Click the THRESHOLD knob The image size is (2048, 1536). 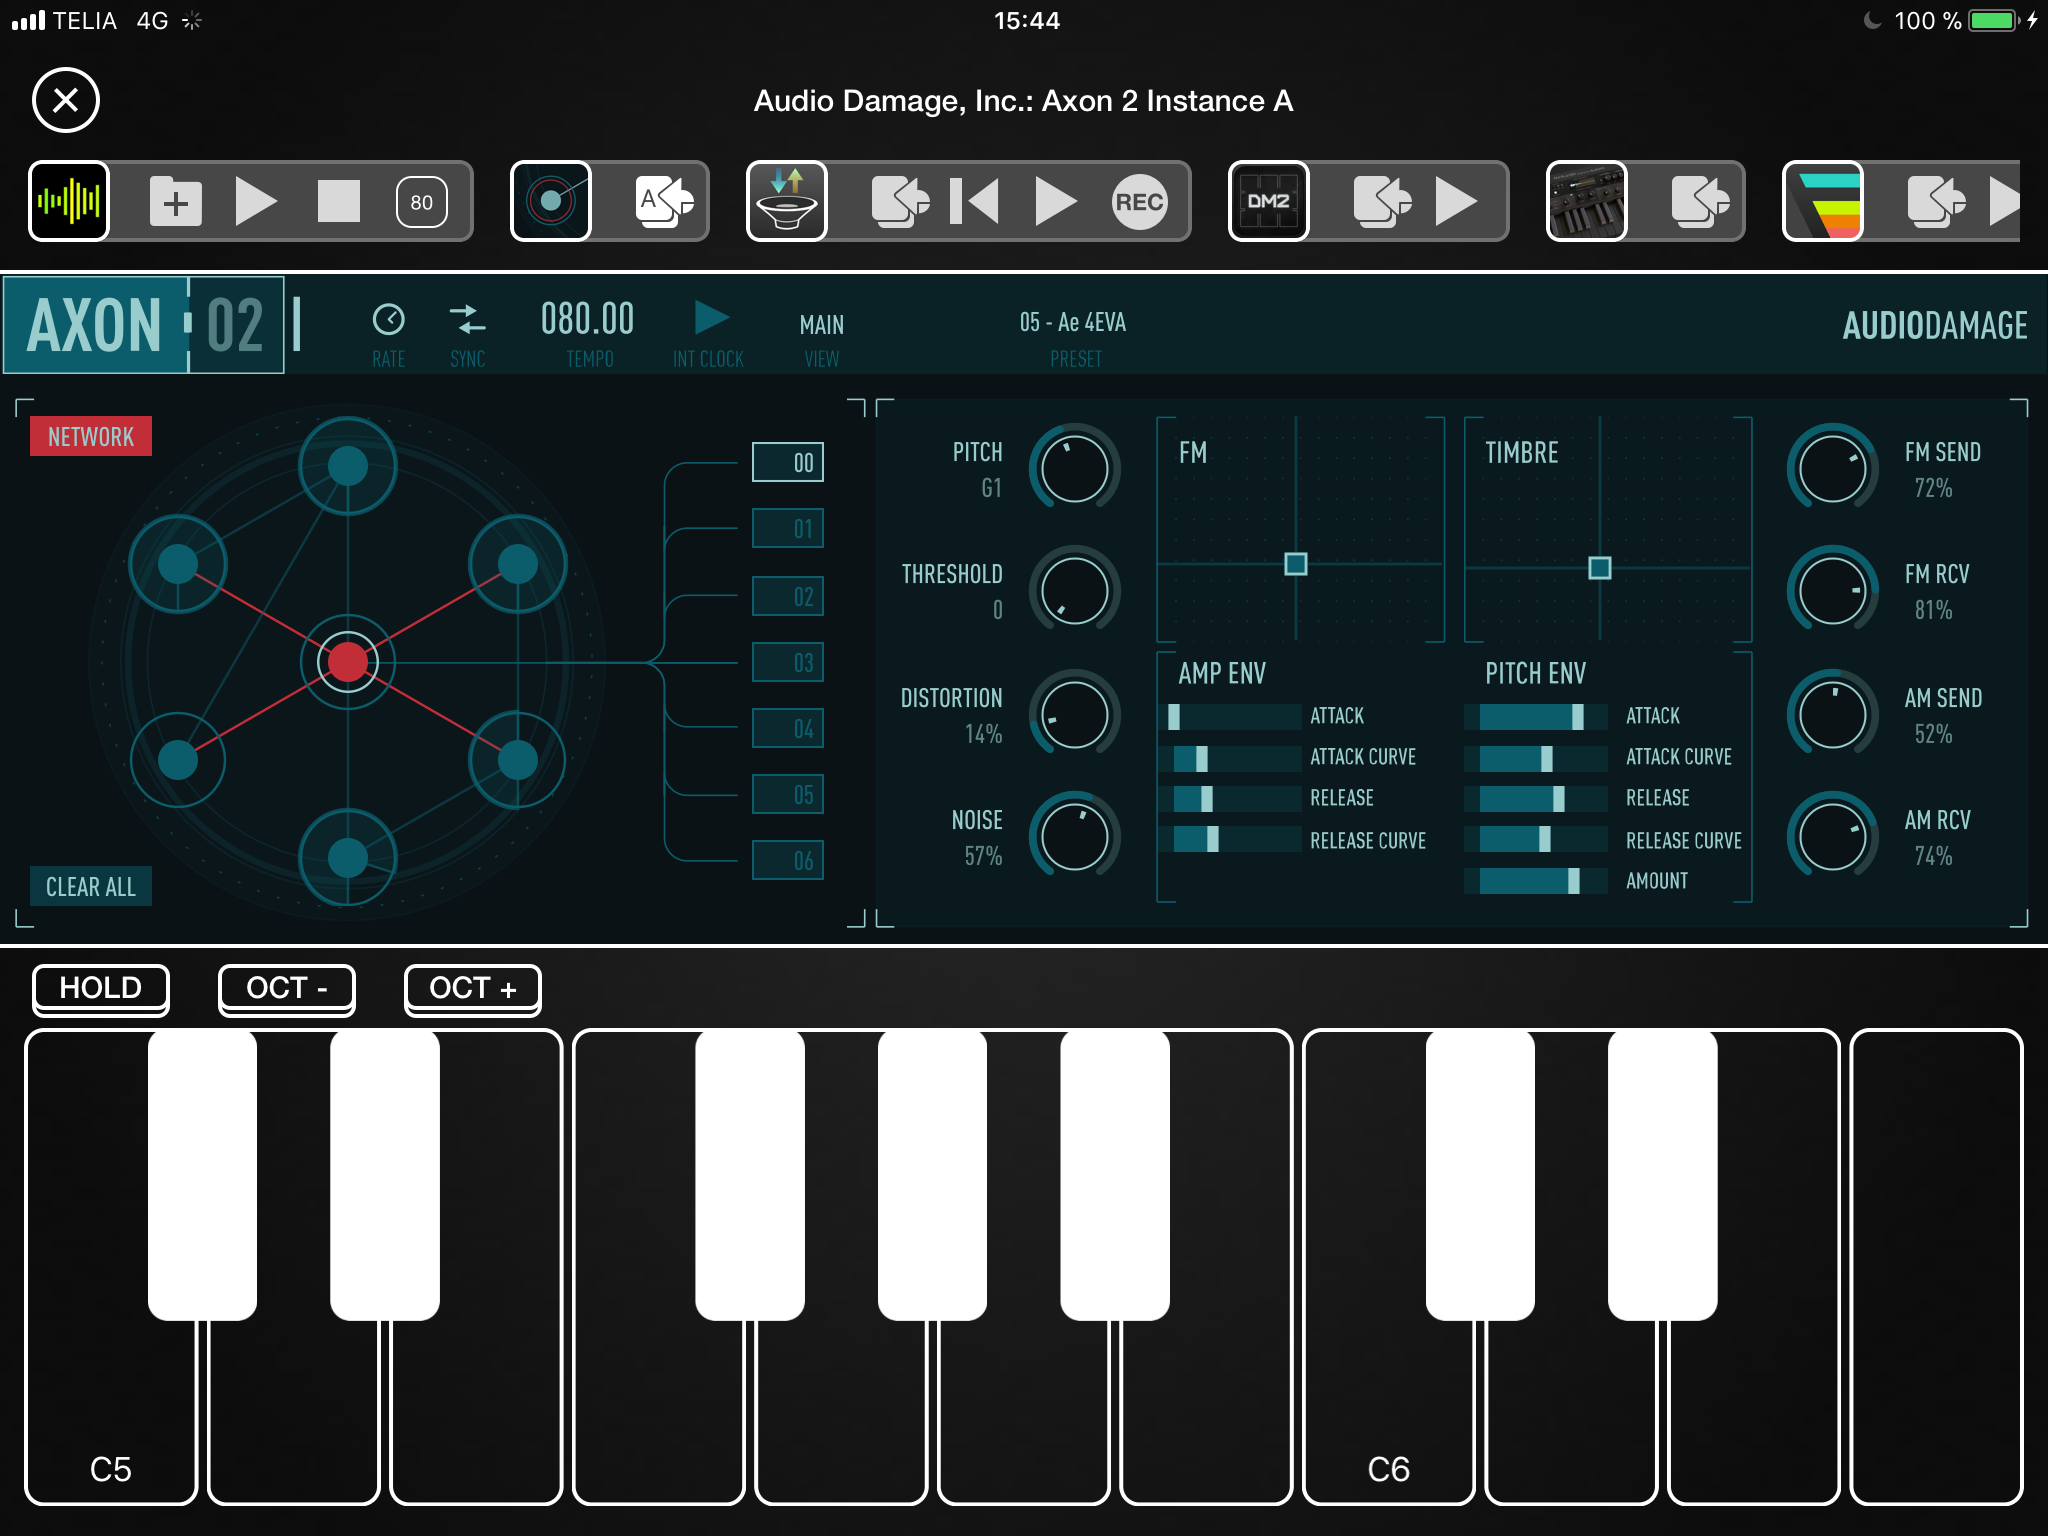1075,591
